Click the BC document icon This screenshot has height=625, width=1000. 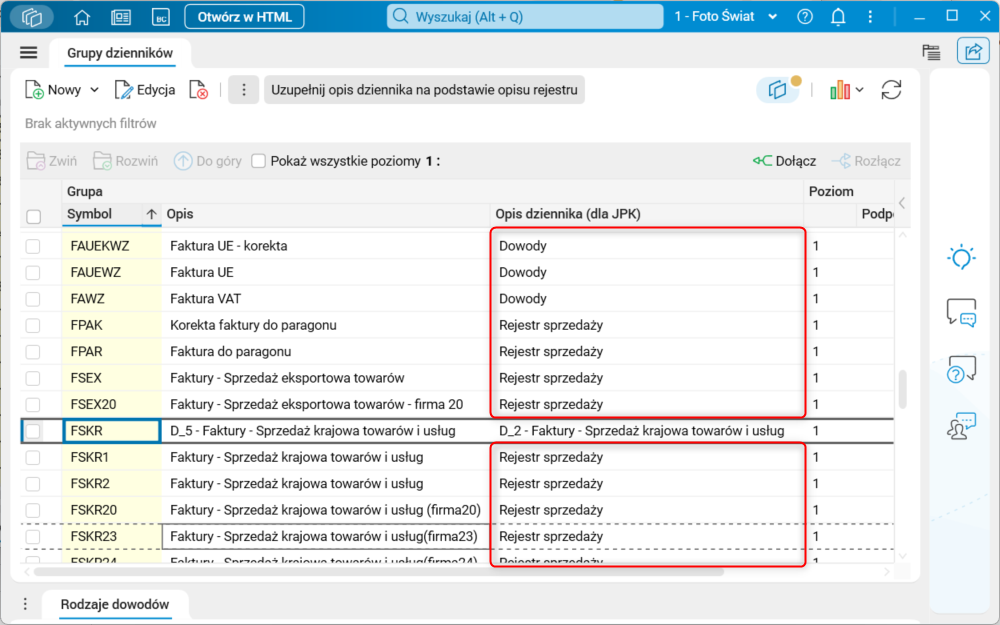(161, 17)
